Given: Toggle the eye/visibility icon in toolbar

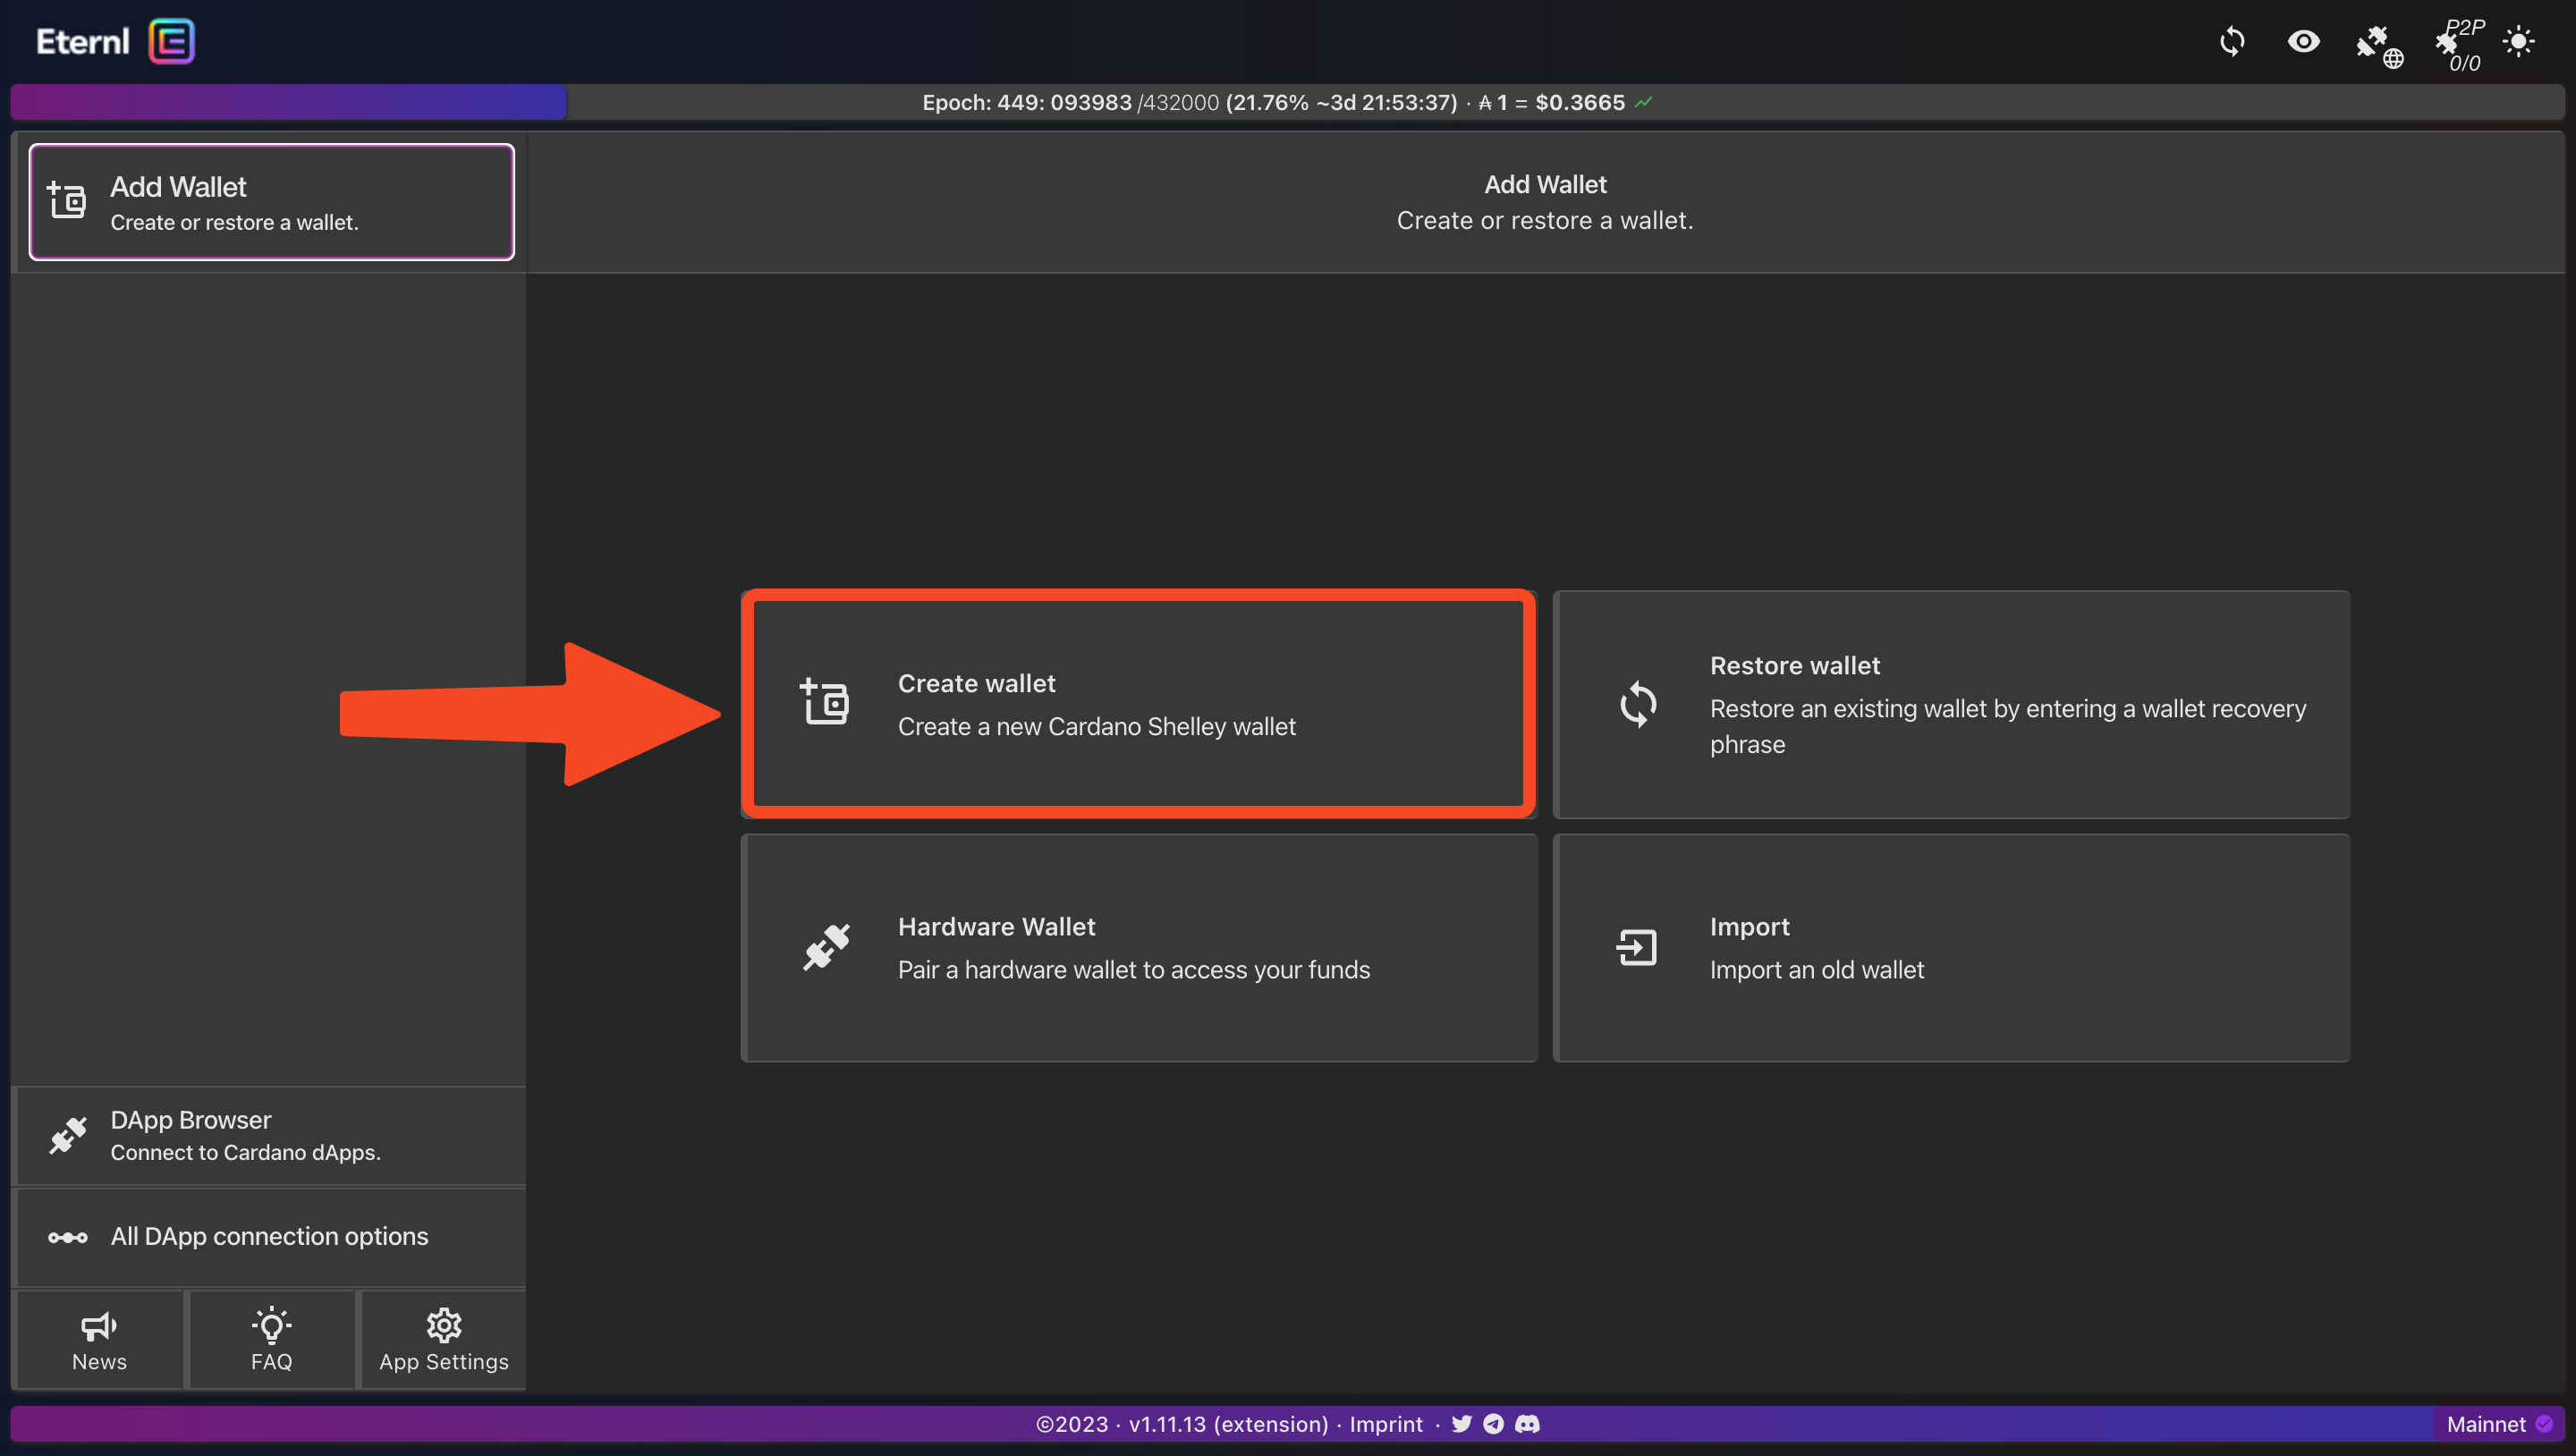Looking at the screenshot, I should (x=2301, y=40).
